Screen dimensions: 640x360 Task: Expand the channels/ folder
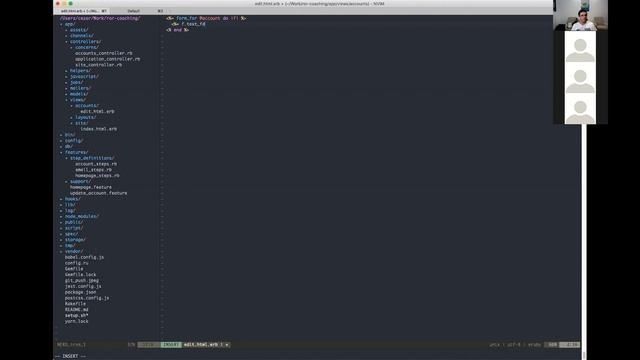tap(81, 36)
